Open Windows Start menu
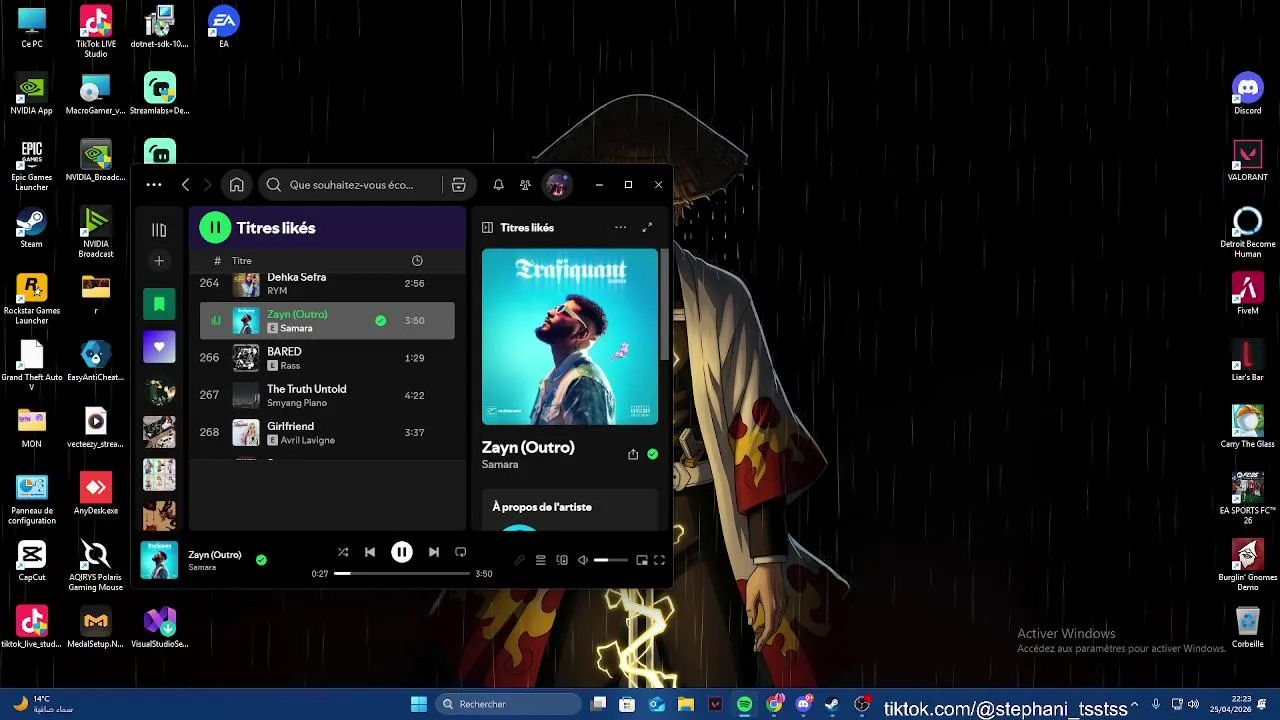The height and width of the screenshot is (720, 1280). click(419, 704)
